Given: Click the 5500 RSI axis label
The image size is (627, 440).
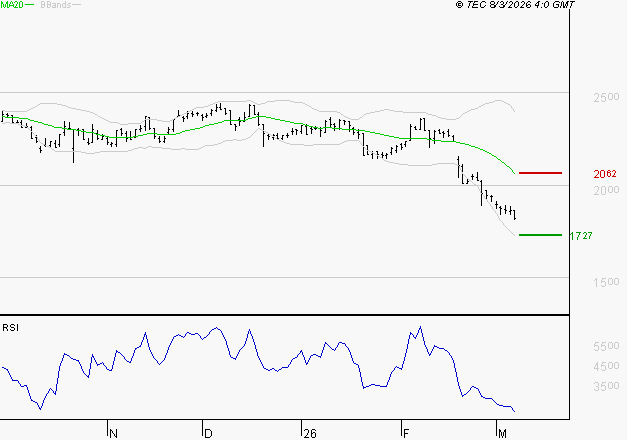Looking at the screenshot, I should point(605,345).
